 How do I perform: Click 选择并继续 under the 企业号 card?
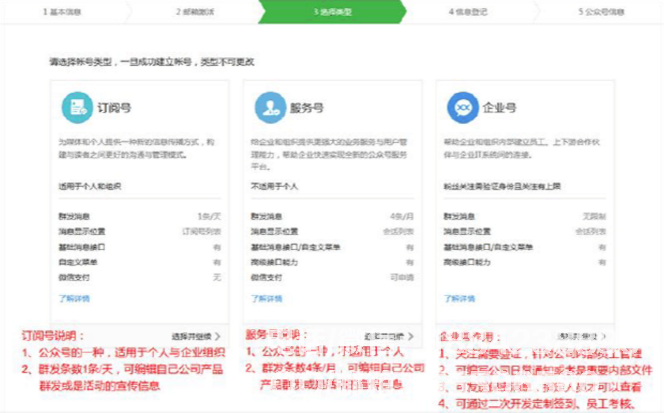pyautogui.click(x=582, y=336)
